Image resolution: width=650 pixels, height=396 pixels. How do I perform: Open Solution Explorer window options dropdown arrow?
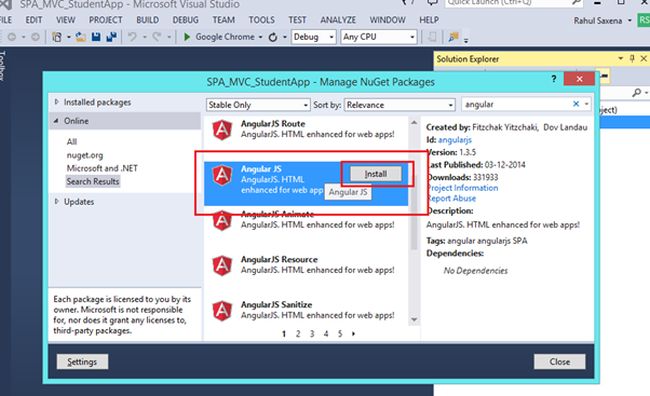[621, 58]
